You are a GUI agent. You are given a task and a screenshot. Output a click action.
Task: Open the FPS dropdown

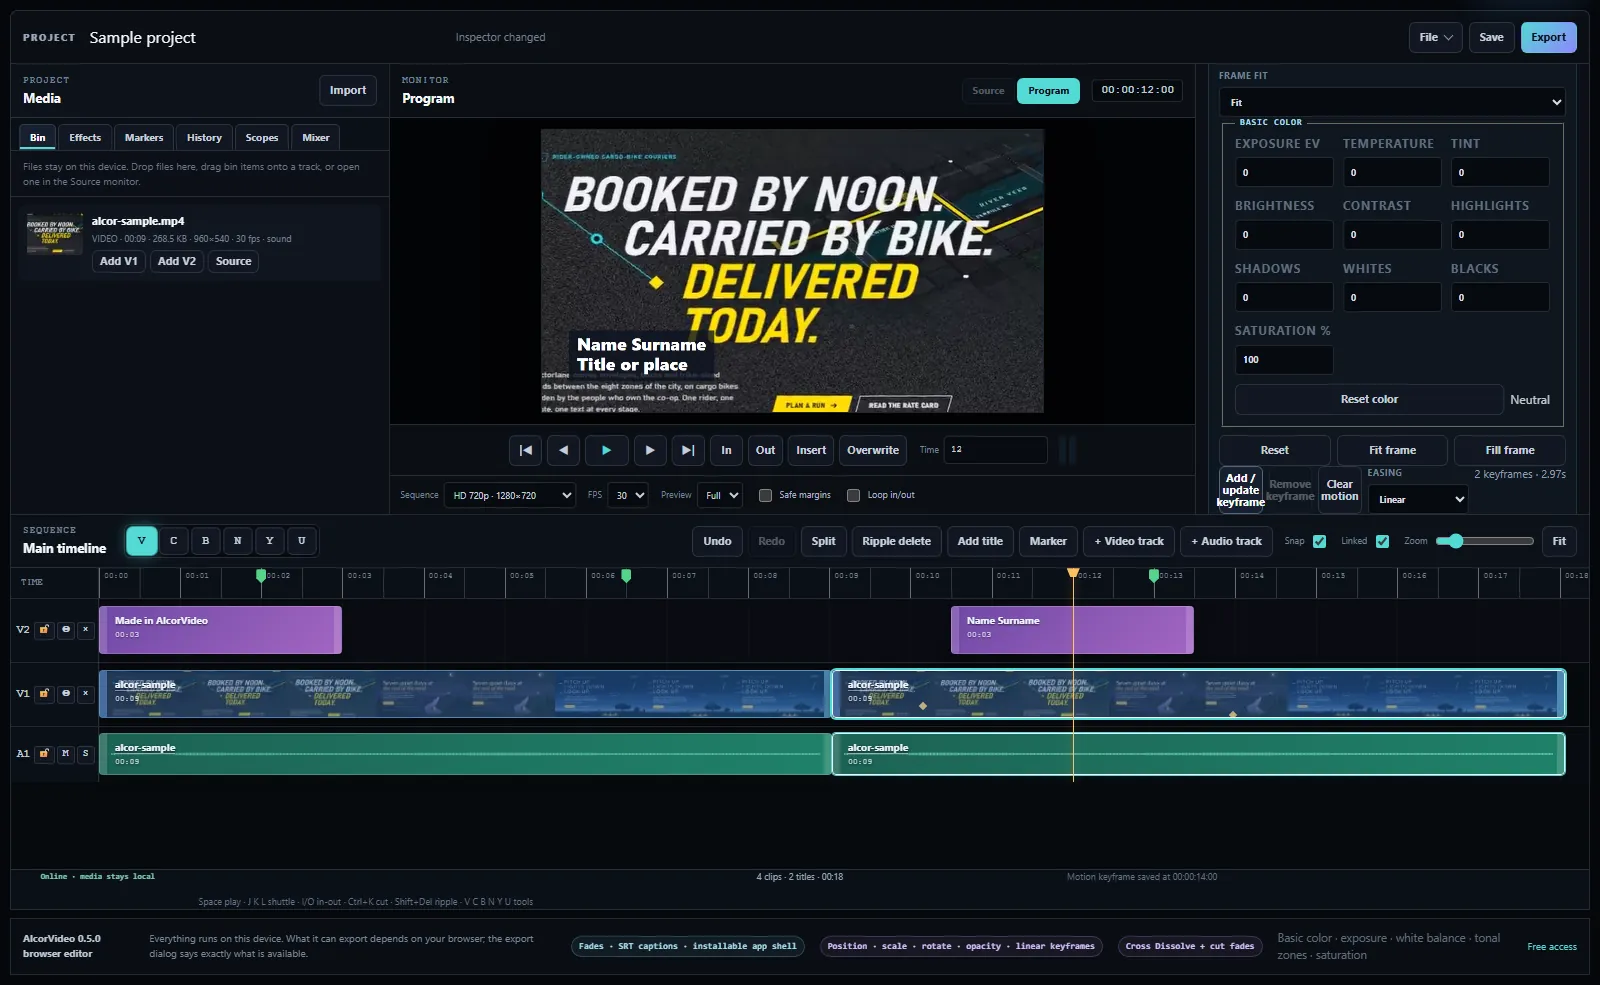click(629, 495)
